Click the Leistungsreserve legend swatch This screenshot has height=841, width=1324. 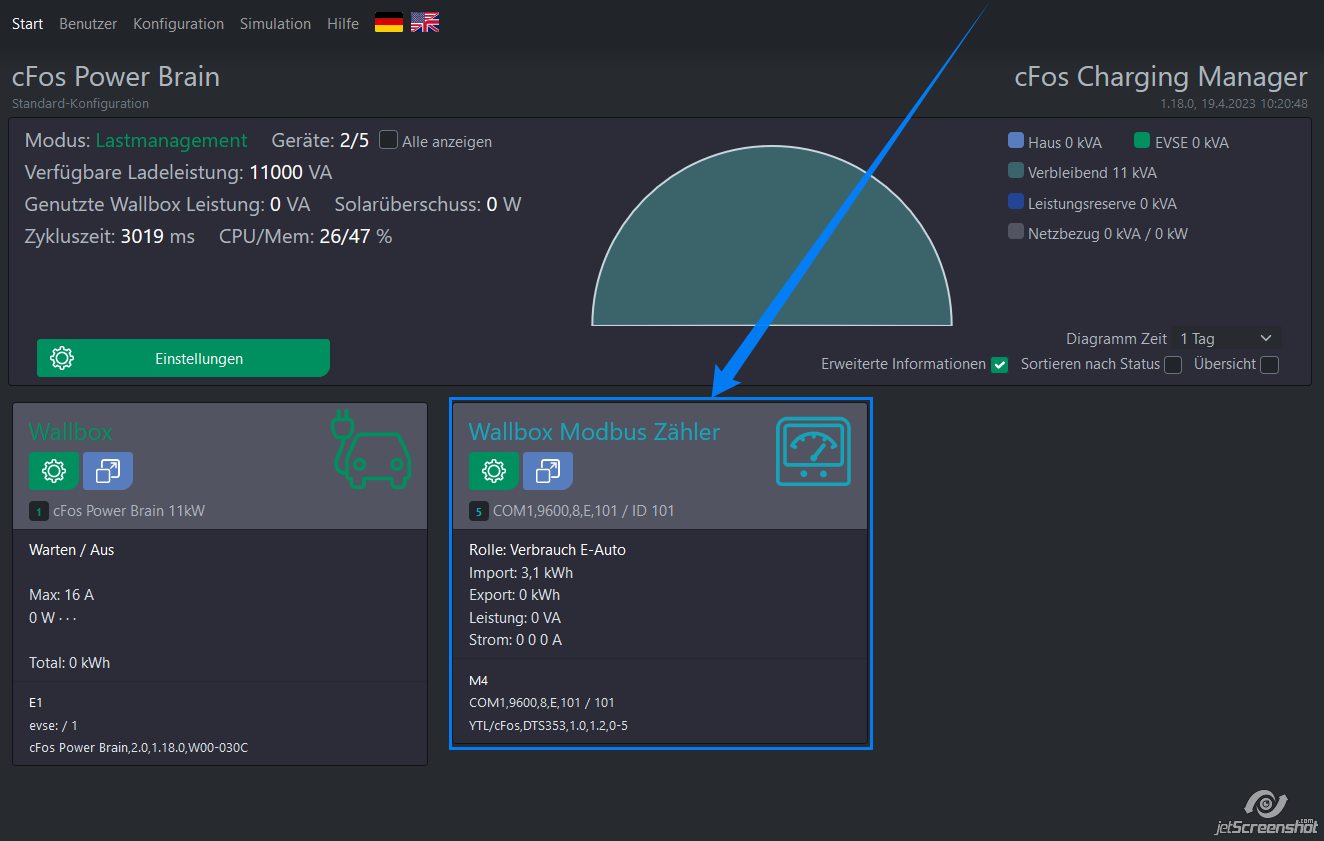pyautogui.click(x=1016, y=202)
